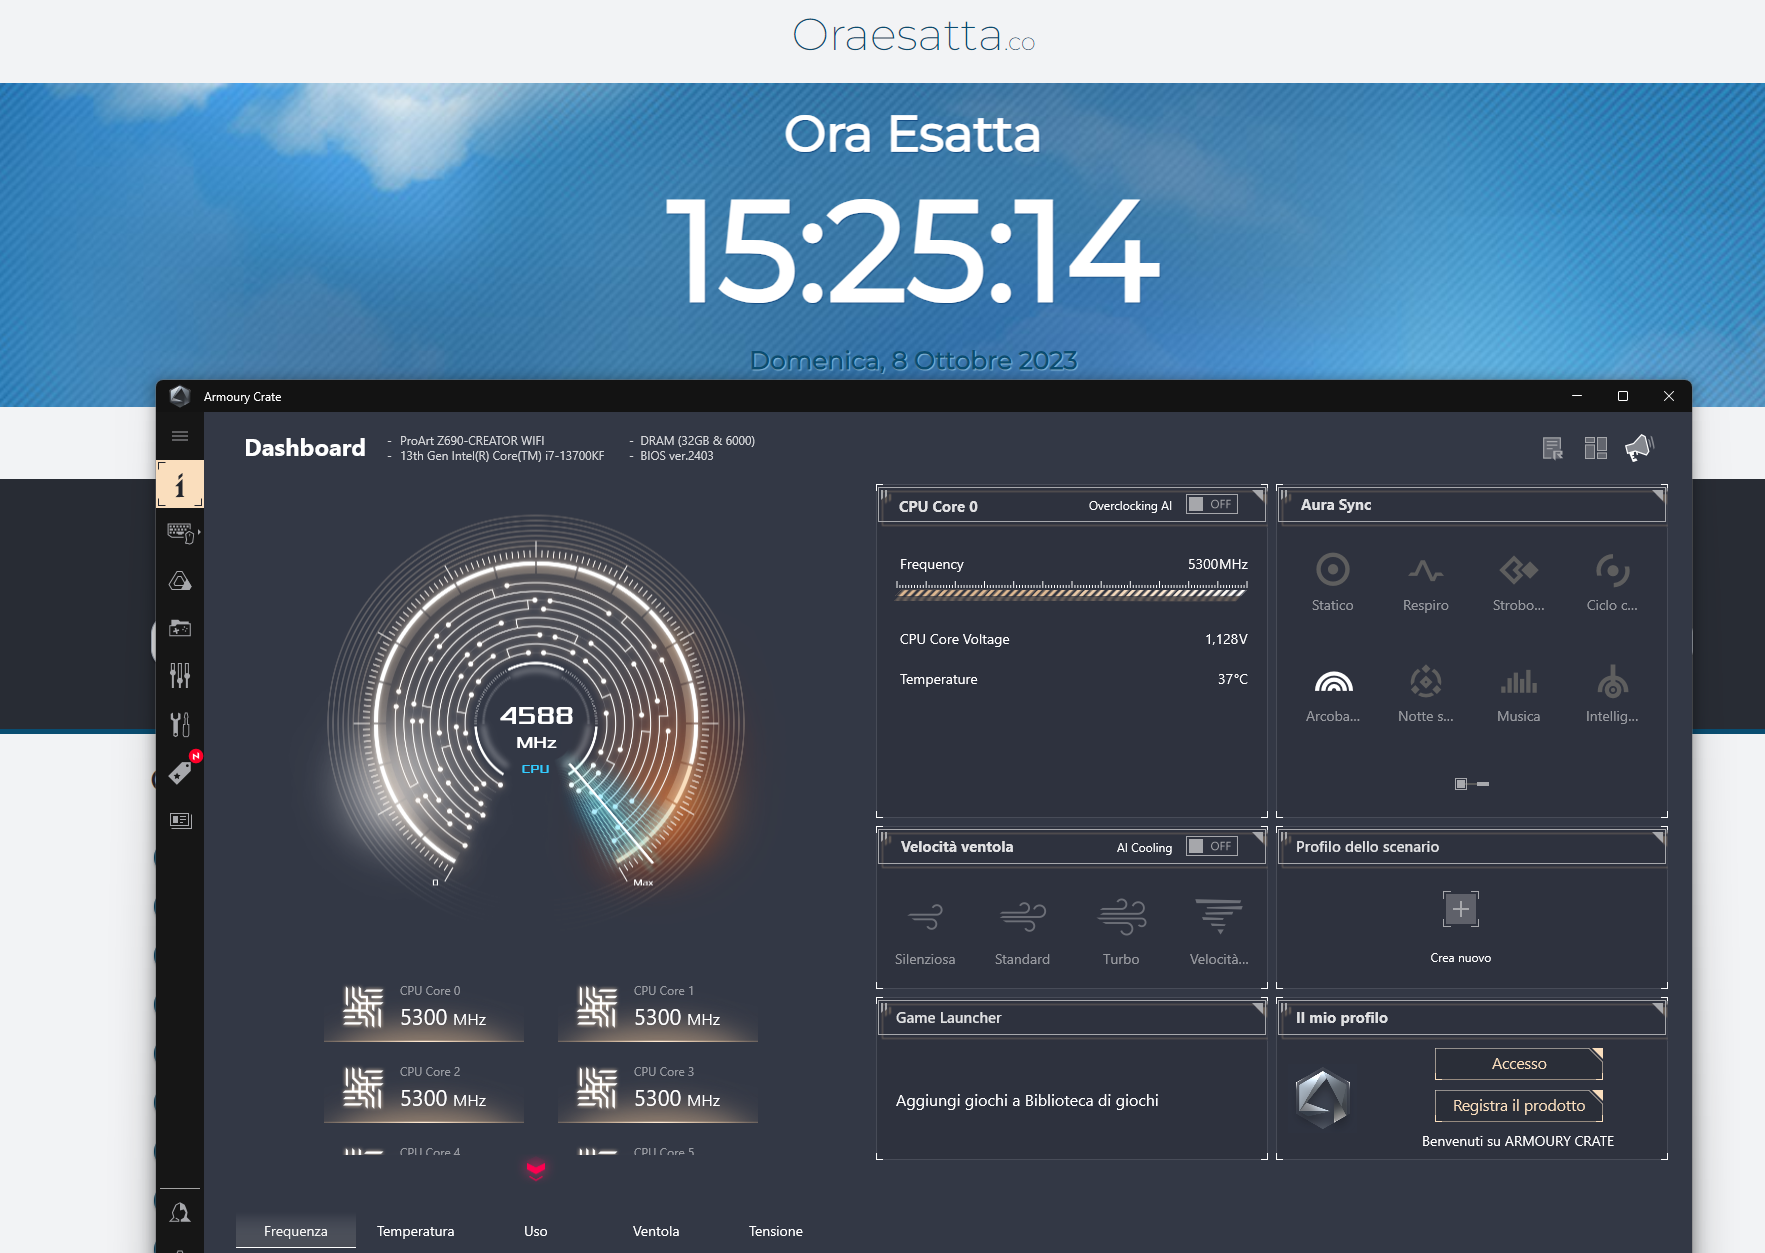
Task: Switch to the Ventola tab
Action: [656, 1231]
